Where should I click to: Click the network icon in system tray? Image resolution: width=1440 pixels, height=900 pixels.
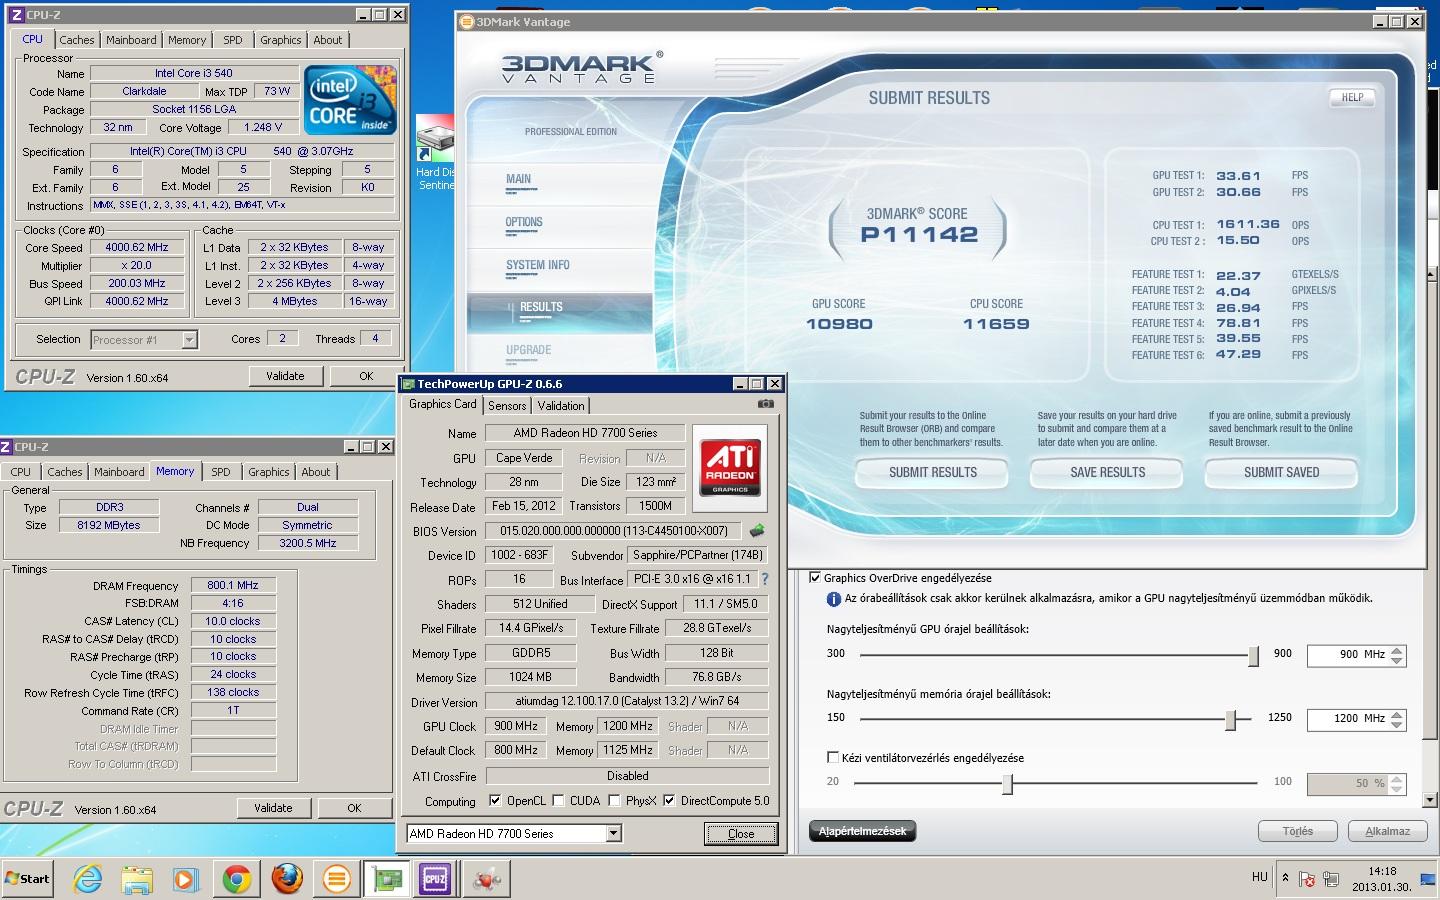(1331, 879)
